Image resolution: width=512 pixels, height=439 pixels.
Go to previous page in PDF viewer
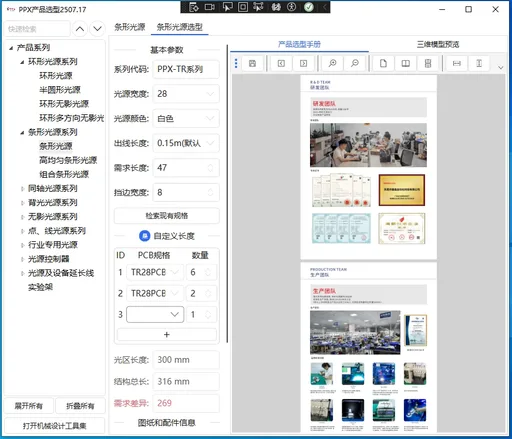click(x=281, y=63)
